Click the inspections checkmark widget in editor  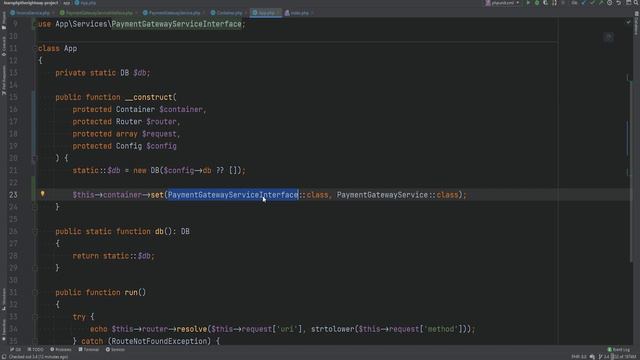pyautogui.click(x=628, y=22)
